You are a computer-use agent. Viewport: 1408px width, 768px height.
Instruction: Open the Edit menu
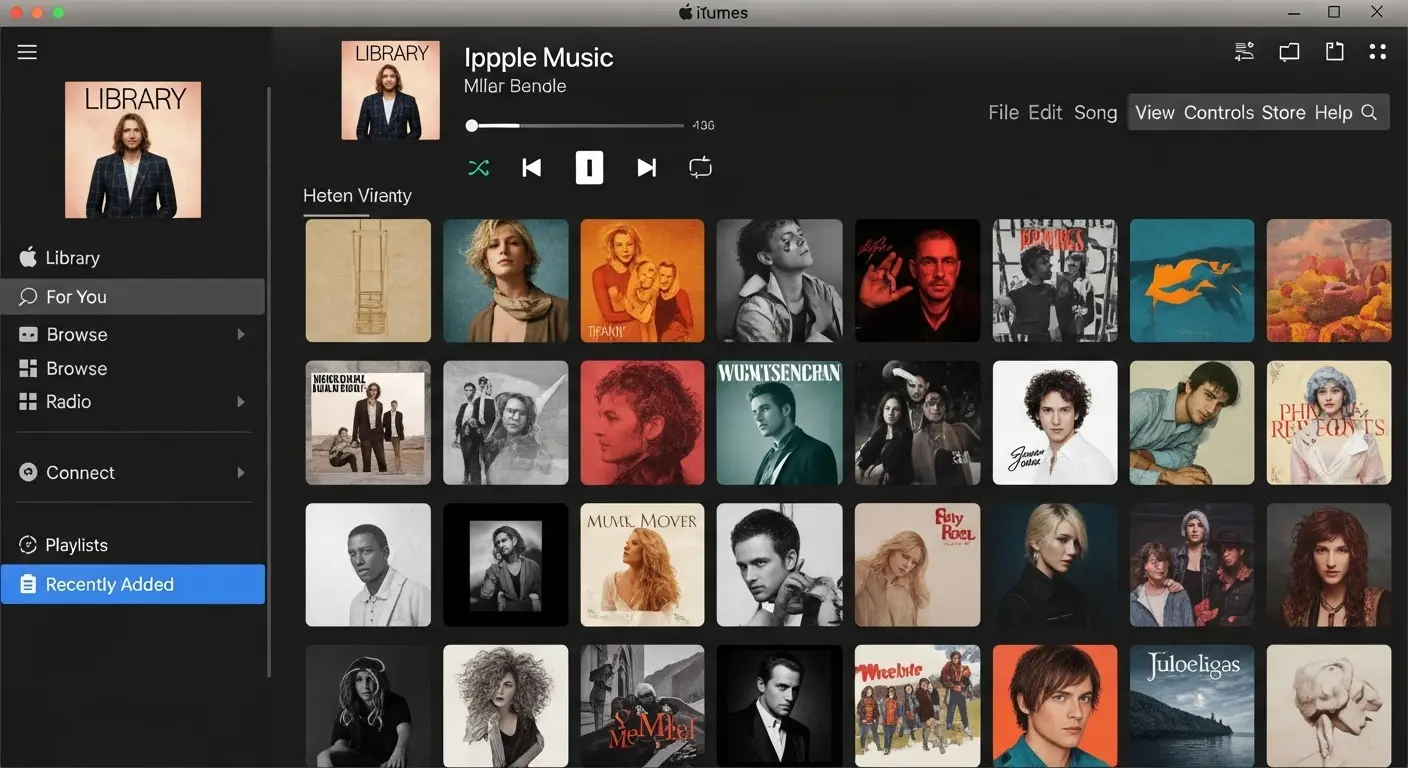tap(1045, 113)
